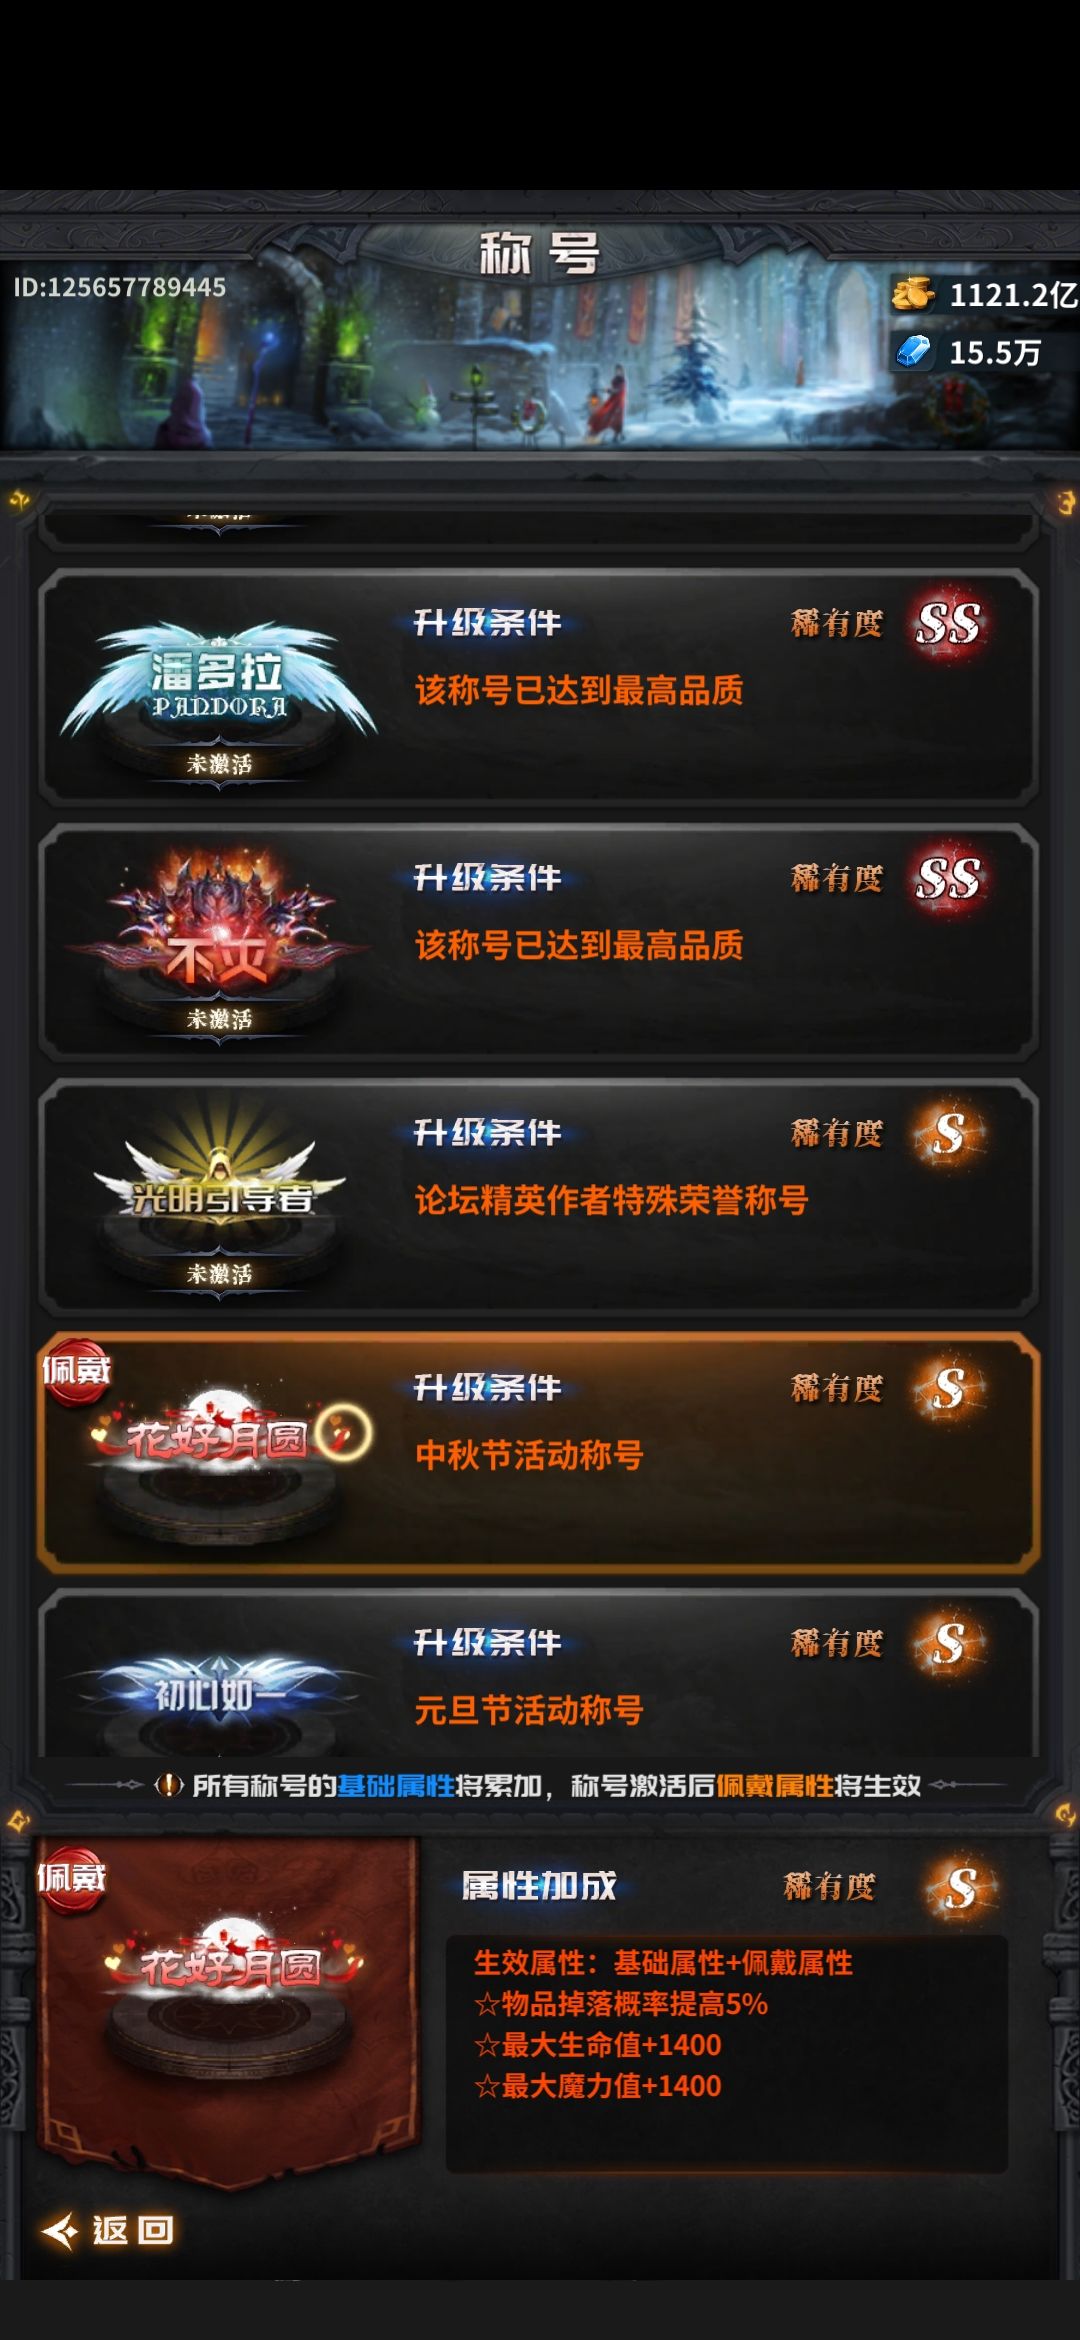This screenshot has height=2340, width=1080.
Task: Select the Pandora (潘多拉) title emblem
Action: (x=218, y=680)
